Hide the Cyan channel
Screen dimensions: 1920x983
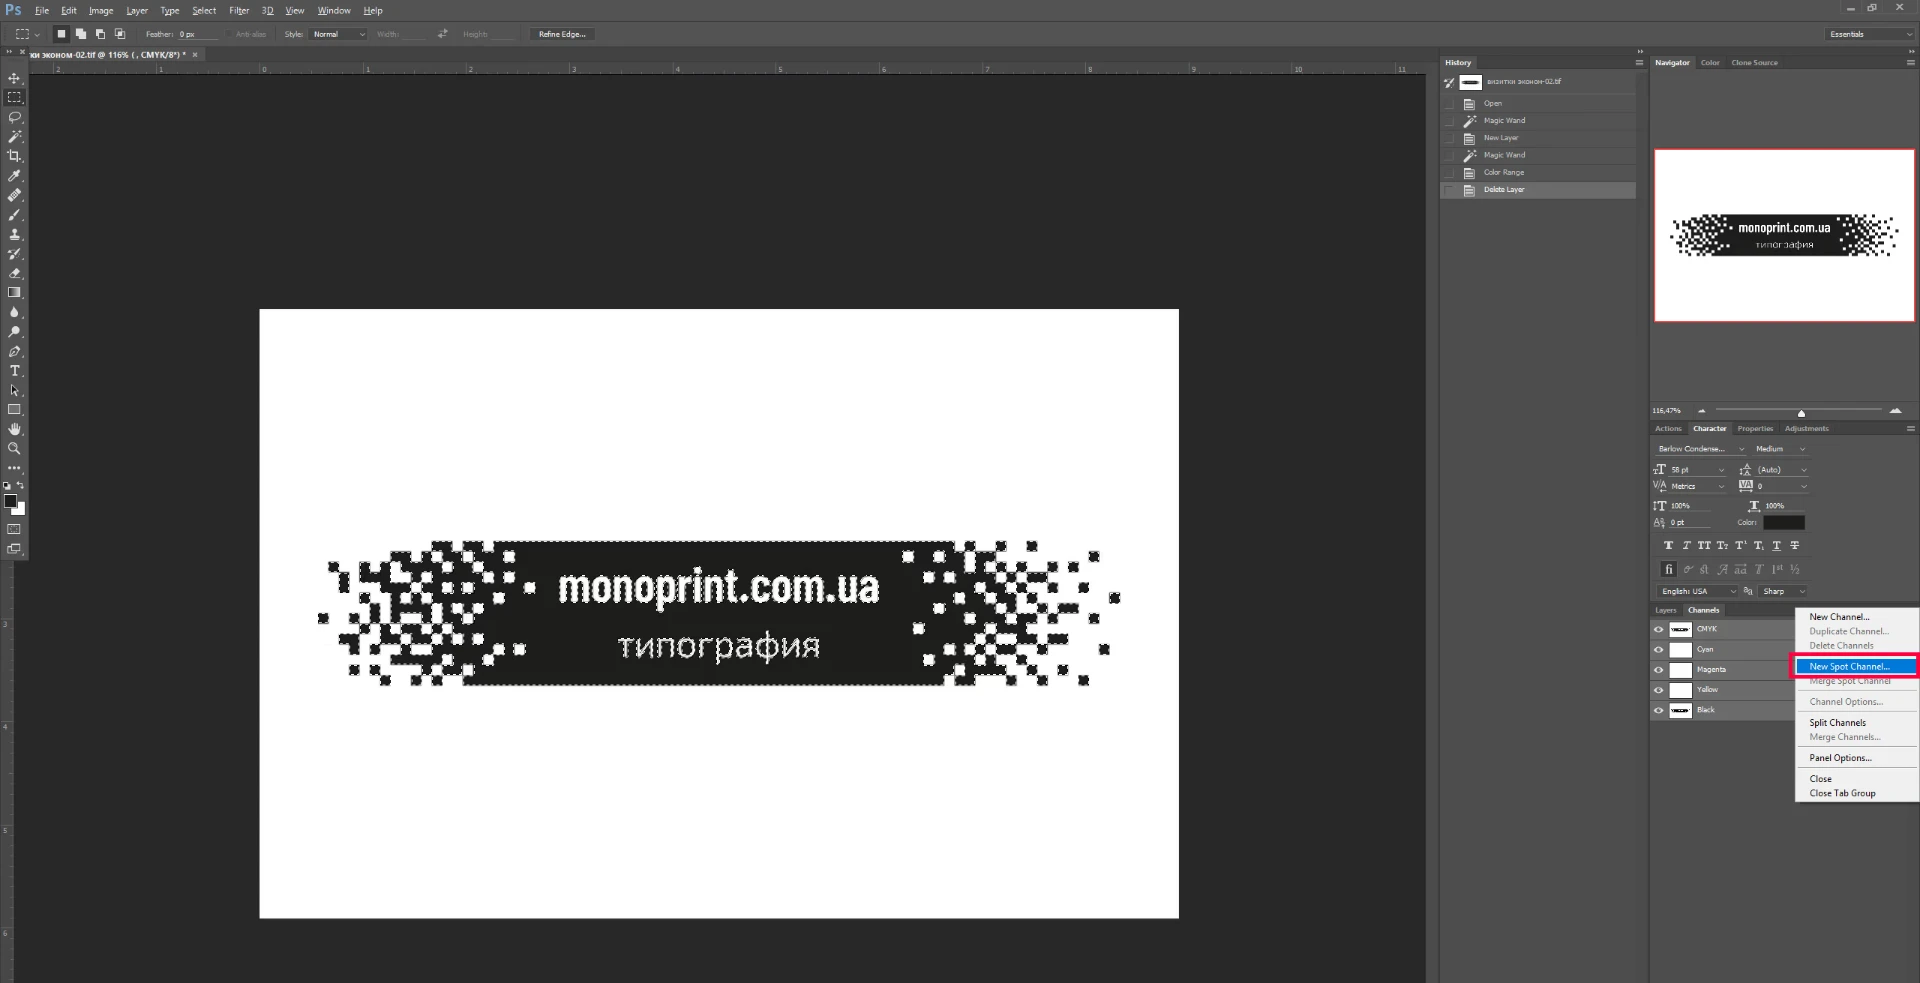point(1658,650)
